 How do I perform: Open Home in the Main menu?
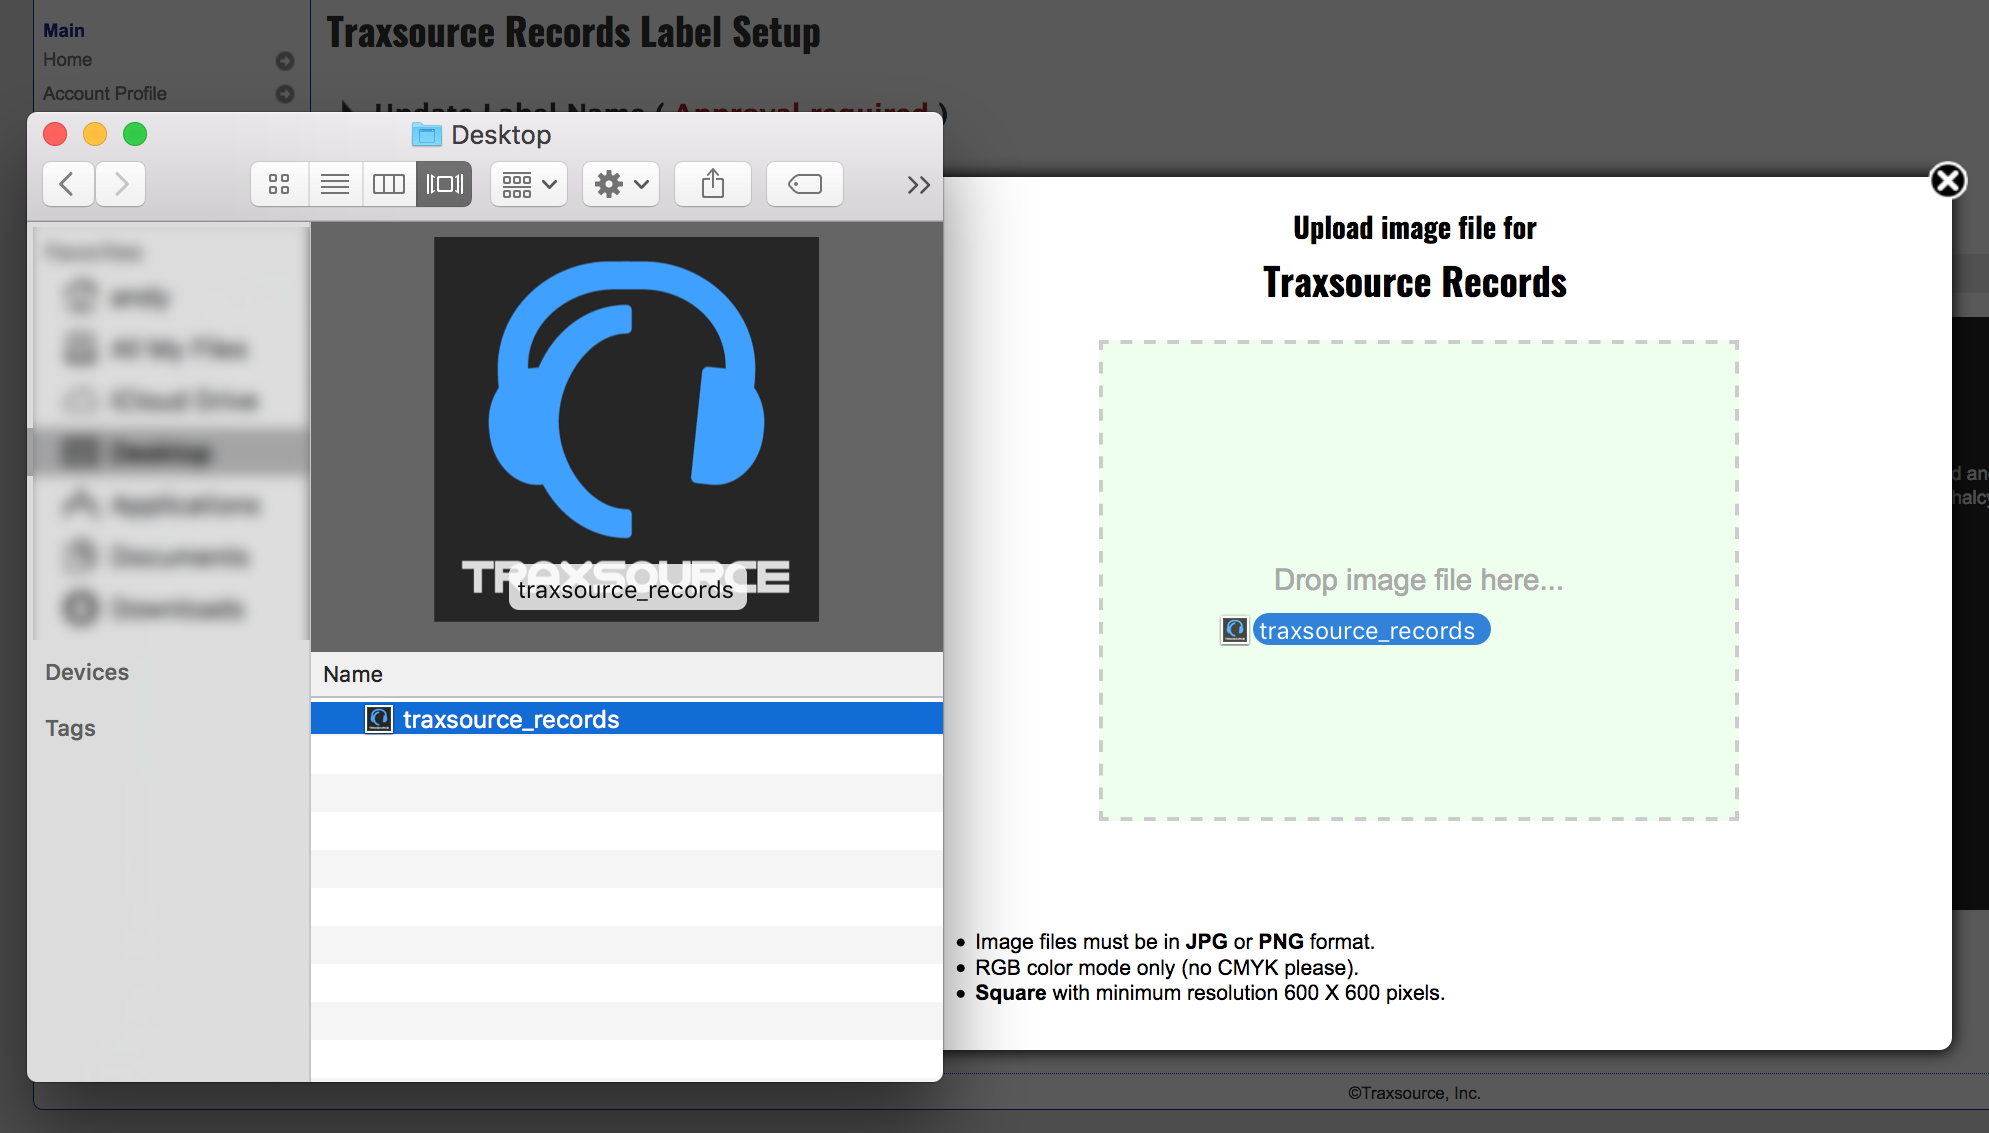(68, 60)
